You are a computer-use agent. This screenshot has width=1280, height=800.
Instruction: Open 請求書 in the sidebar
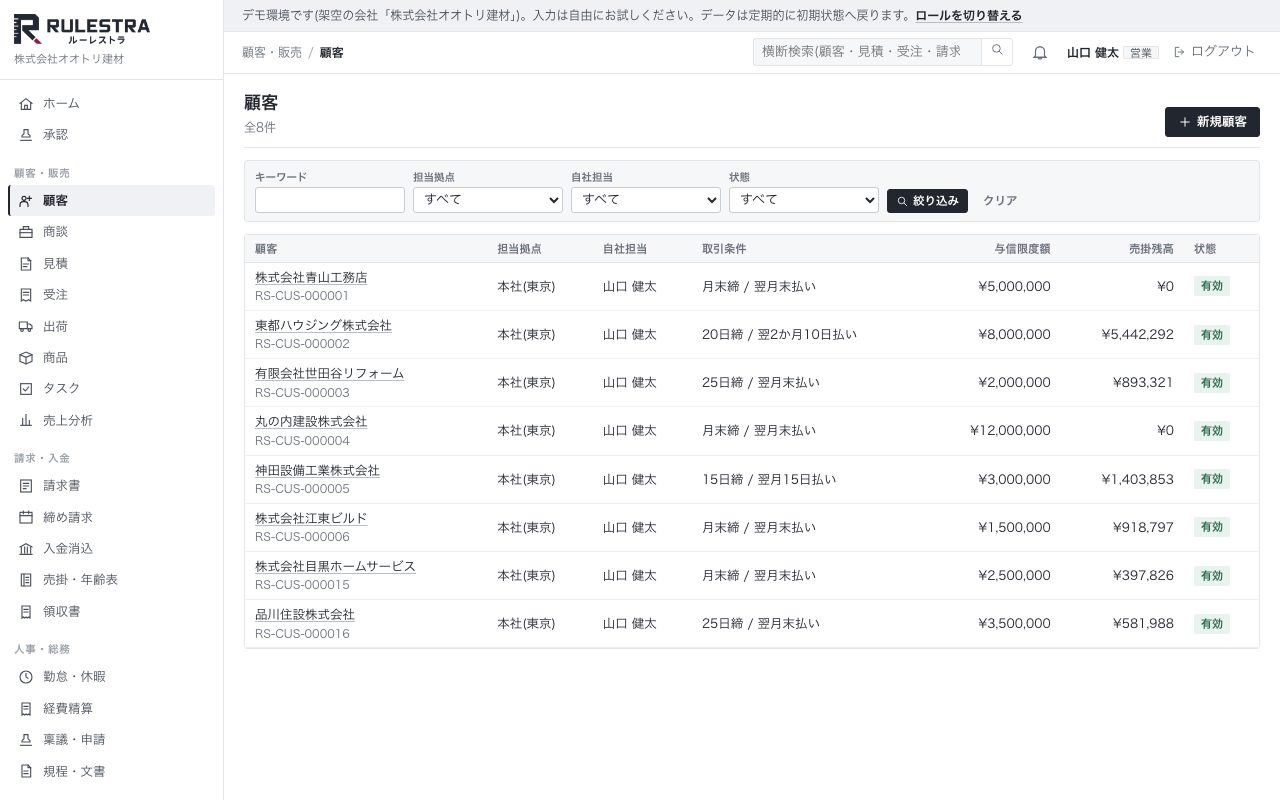pos(111,486)
